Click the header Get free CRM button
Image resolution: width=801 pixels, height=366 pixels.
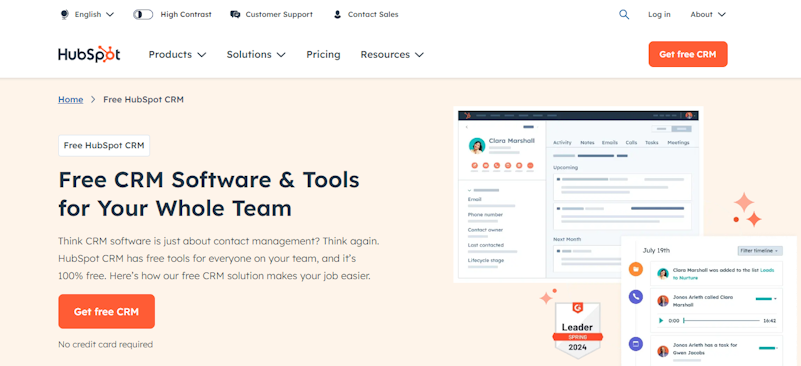pyautogui.click(x=688, y=54)
